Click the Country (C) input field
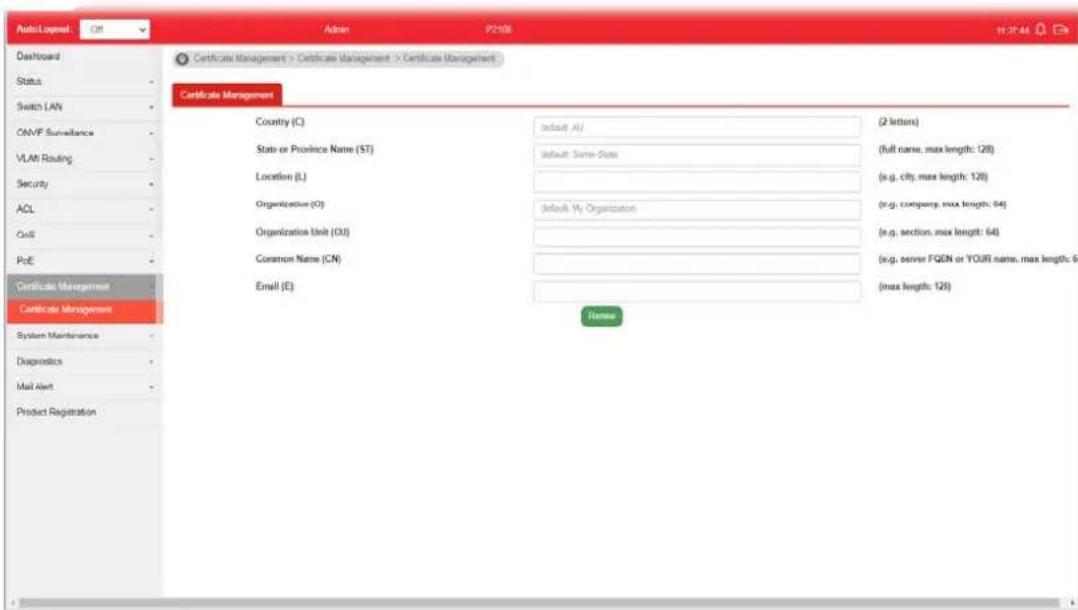This screenshot has height=610, width=1078. pos(696,127)
